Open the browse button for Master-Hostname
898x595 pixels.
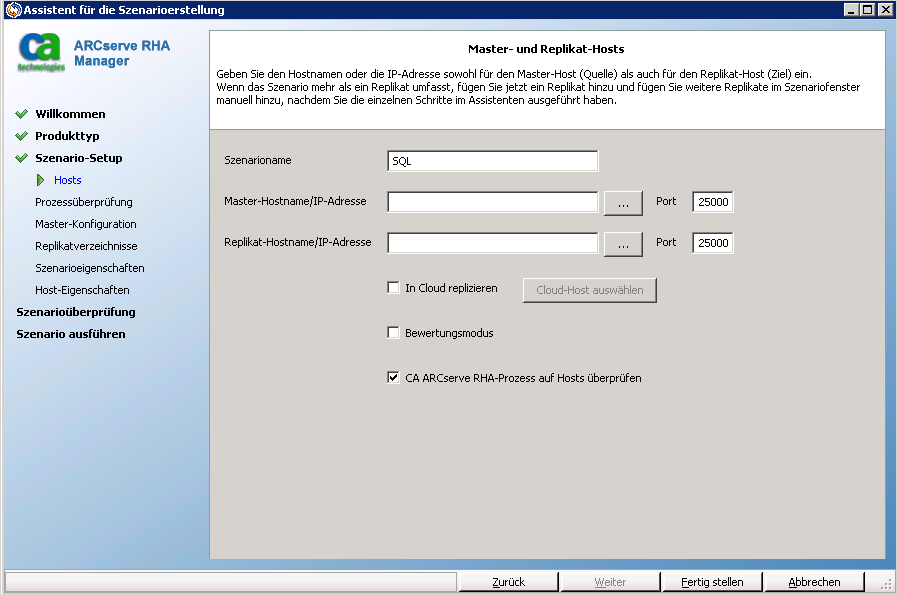[x=623, y=203]
